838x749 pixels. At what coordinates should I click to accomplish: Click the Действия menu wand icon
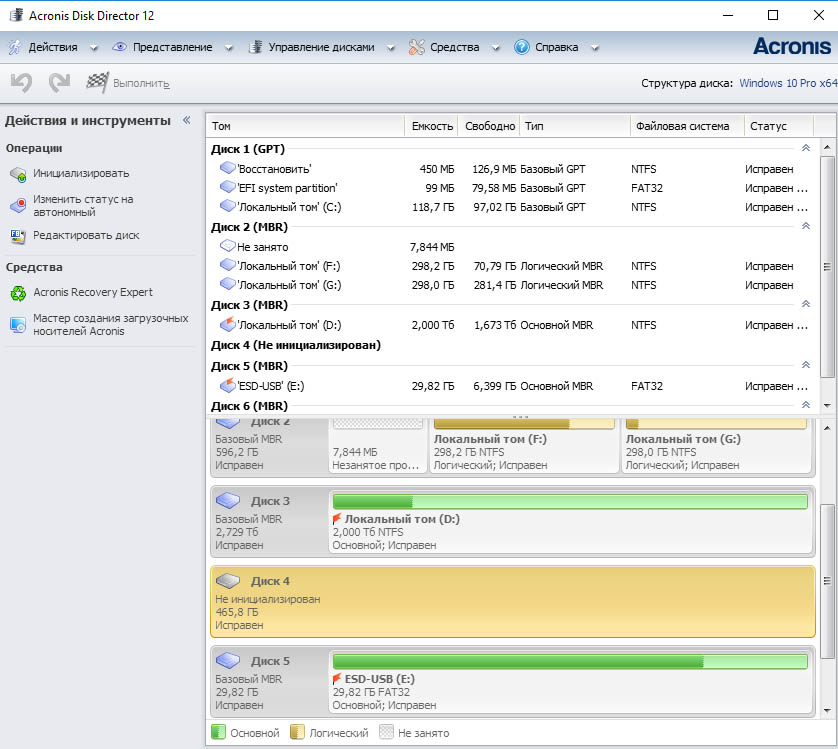pyautogui.click(x=15, y=47)
